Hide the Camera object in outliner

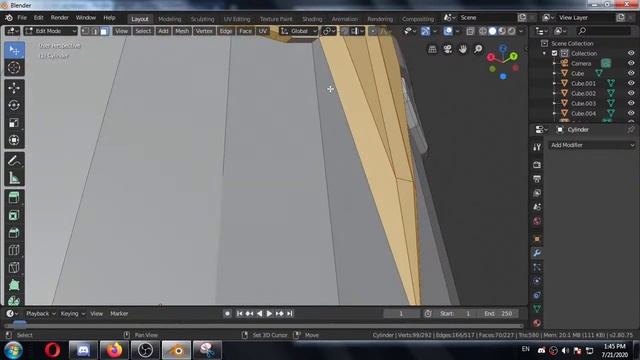coord(631,63)
